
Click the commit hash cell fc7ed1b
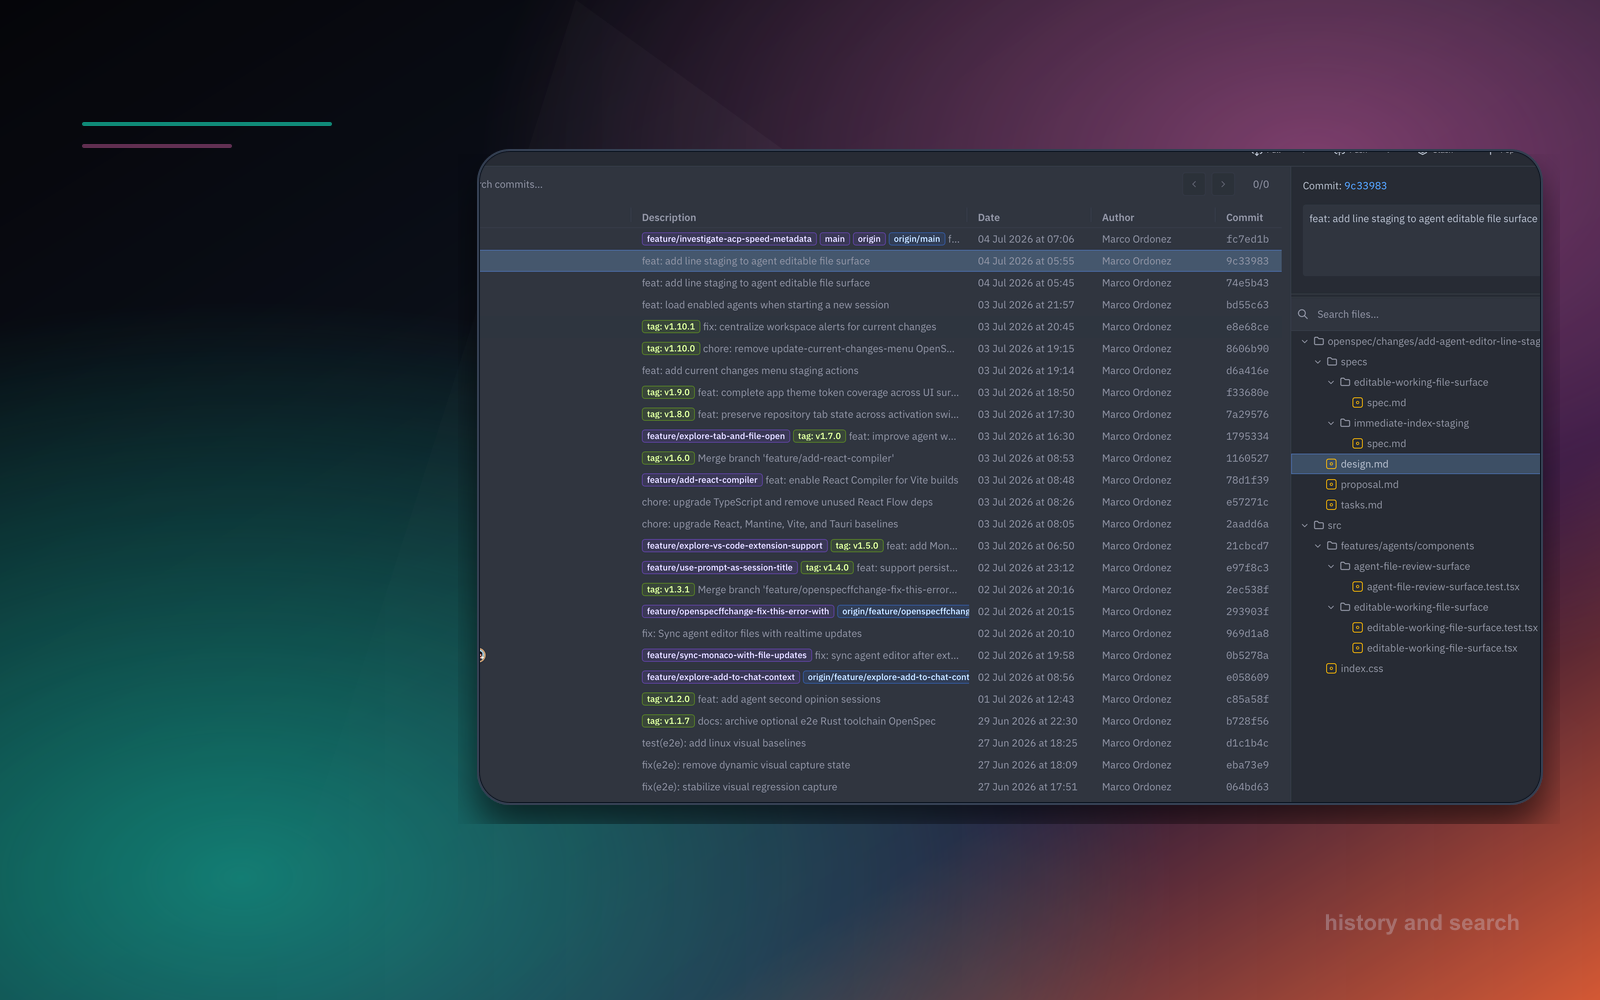tap(1247, 240)
